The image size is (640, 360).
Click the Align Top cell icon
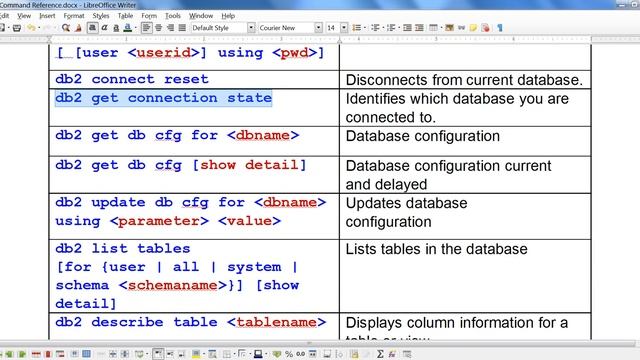coord(158,354)
